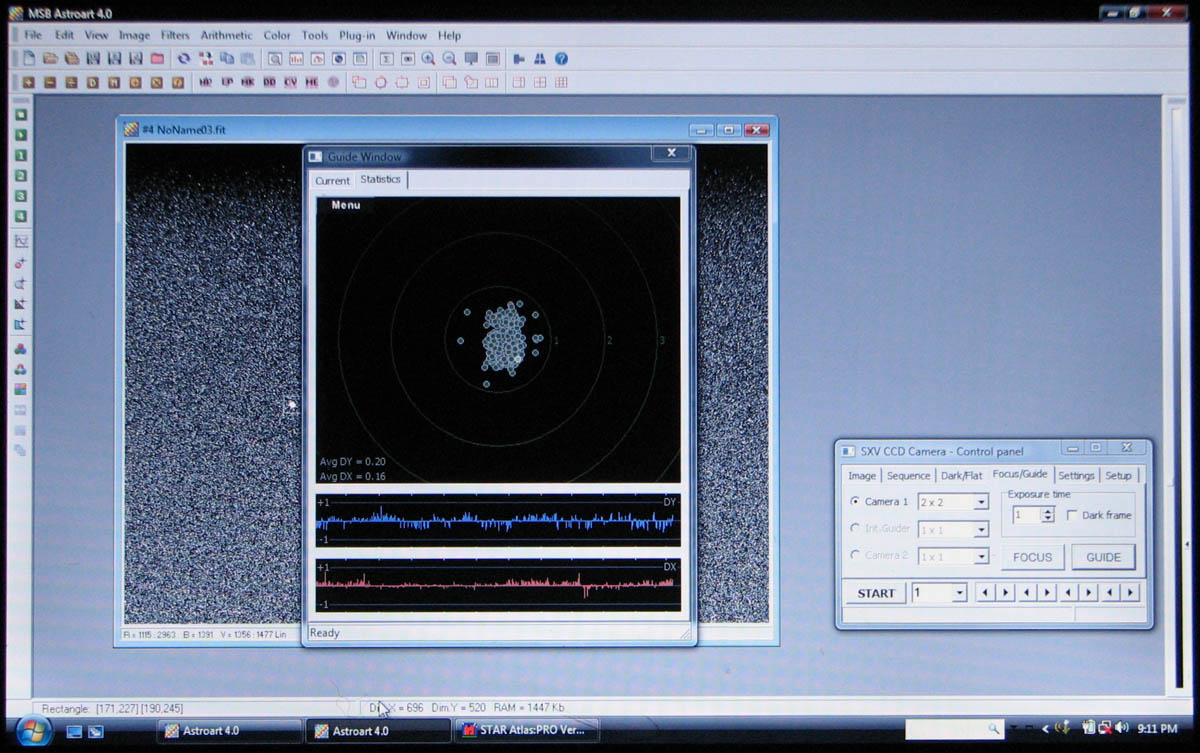
Task: Click the HP filter toolbar icon
Action: click(x=205, y=82)
